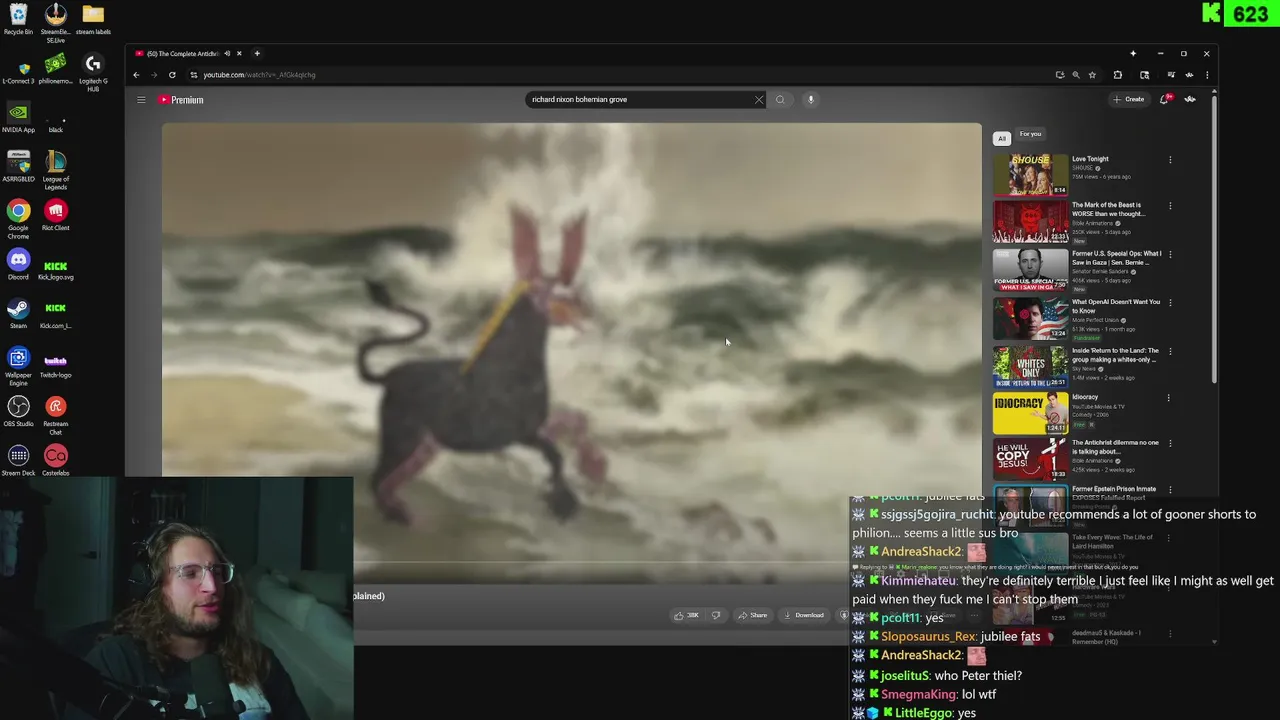Reload the page in browser
The width and height of the screenshot is (1280, 720).
click(172, 75)
